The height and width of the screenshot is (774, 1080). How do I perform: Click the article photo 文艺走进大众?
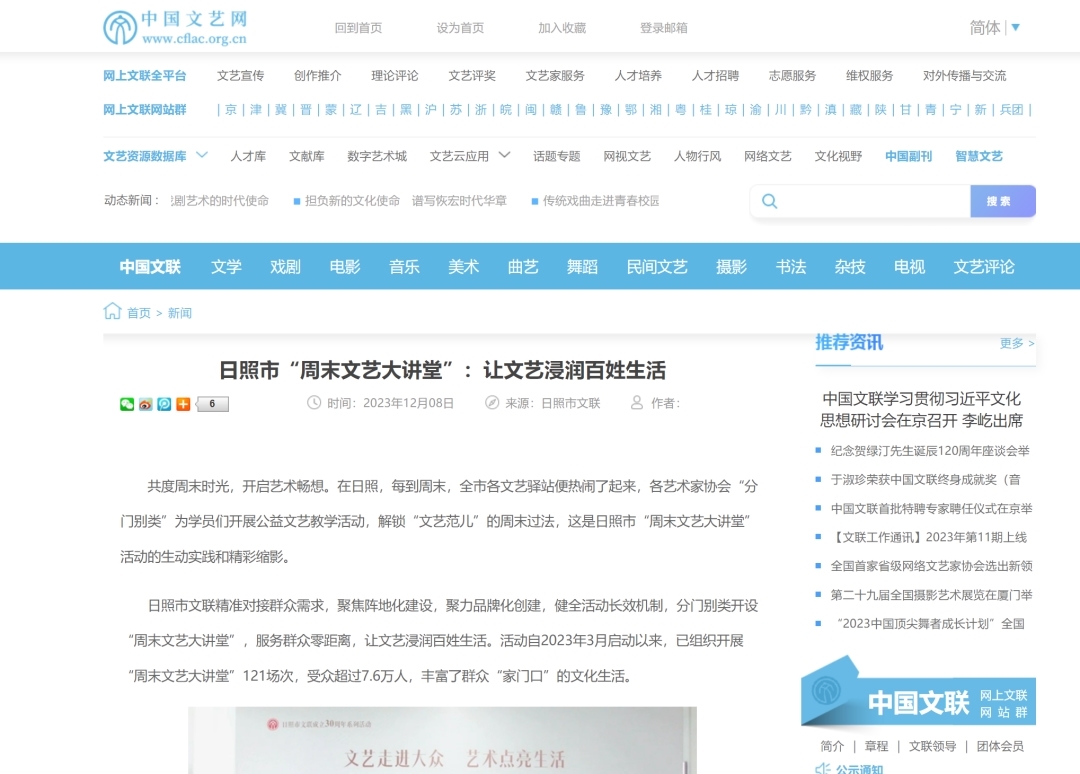[442, 740]
